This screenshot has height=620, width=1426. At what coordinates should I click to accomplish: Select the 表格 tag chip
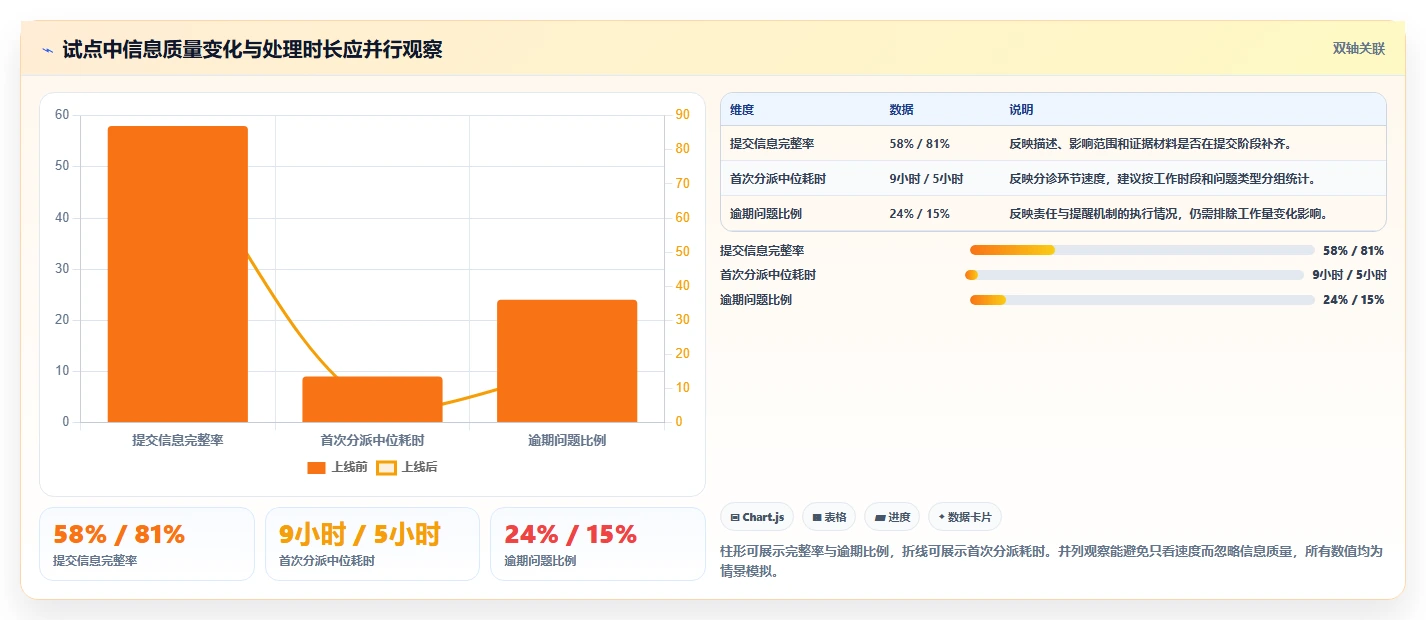point(829,517)
